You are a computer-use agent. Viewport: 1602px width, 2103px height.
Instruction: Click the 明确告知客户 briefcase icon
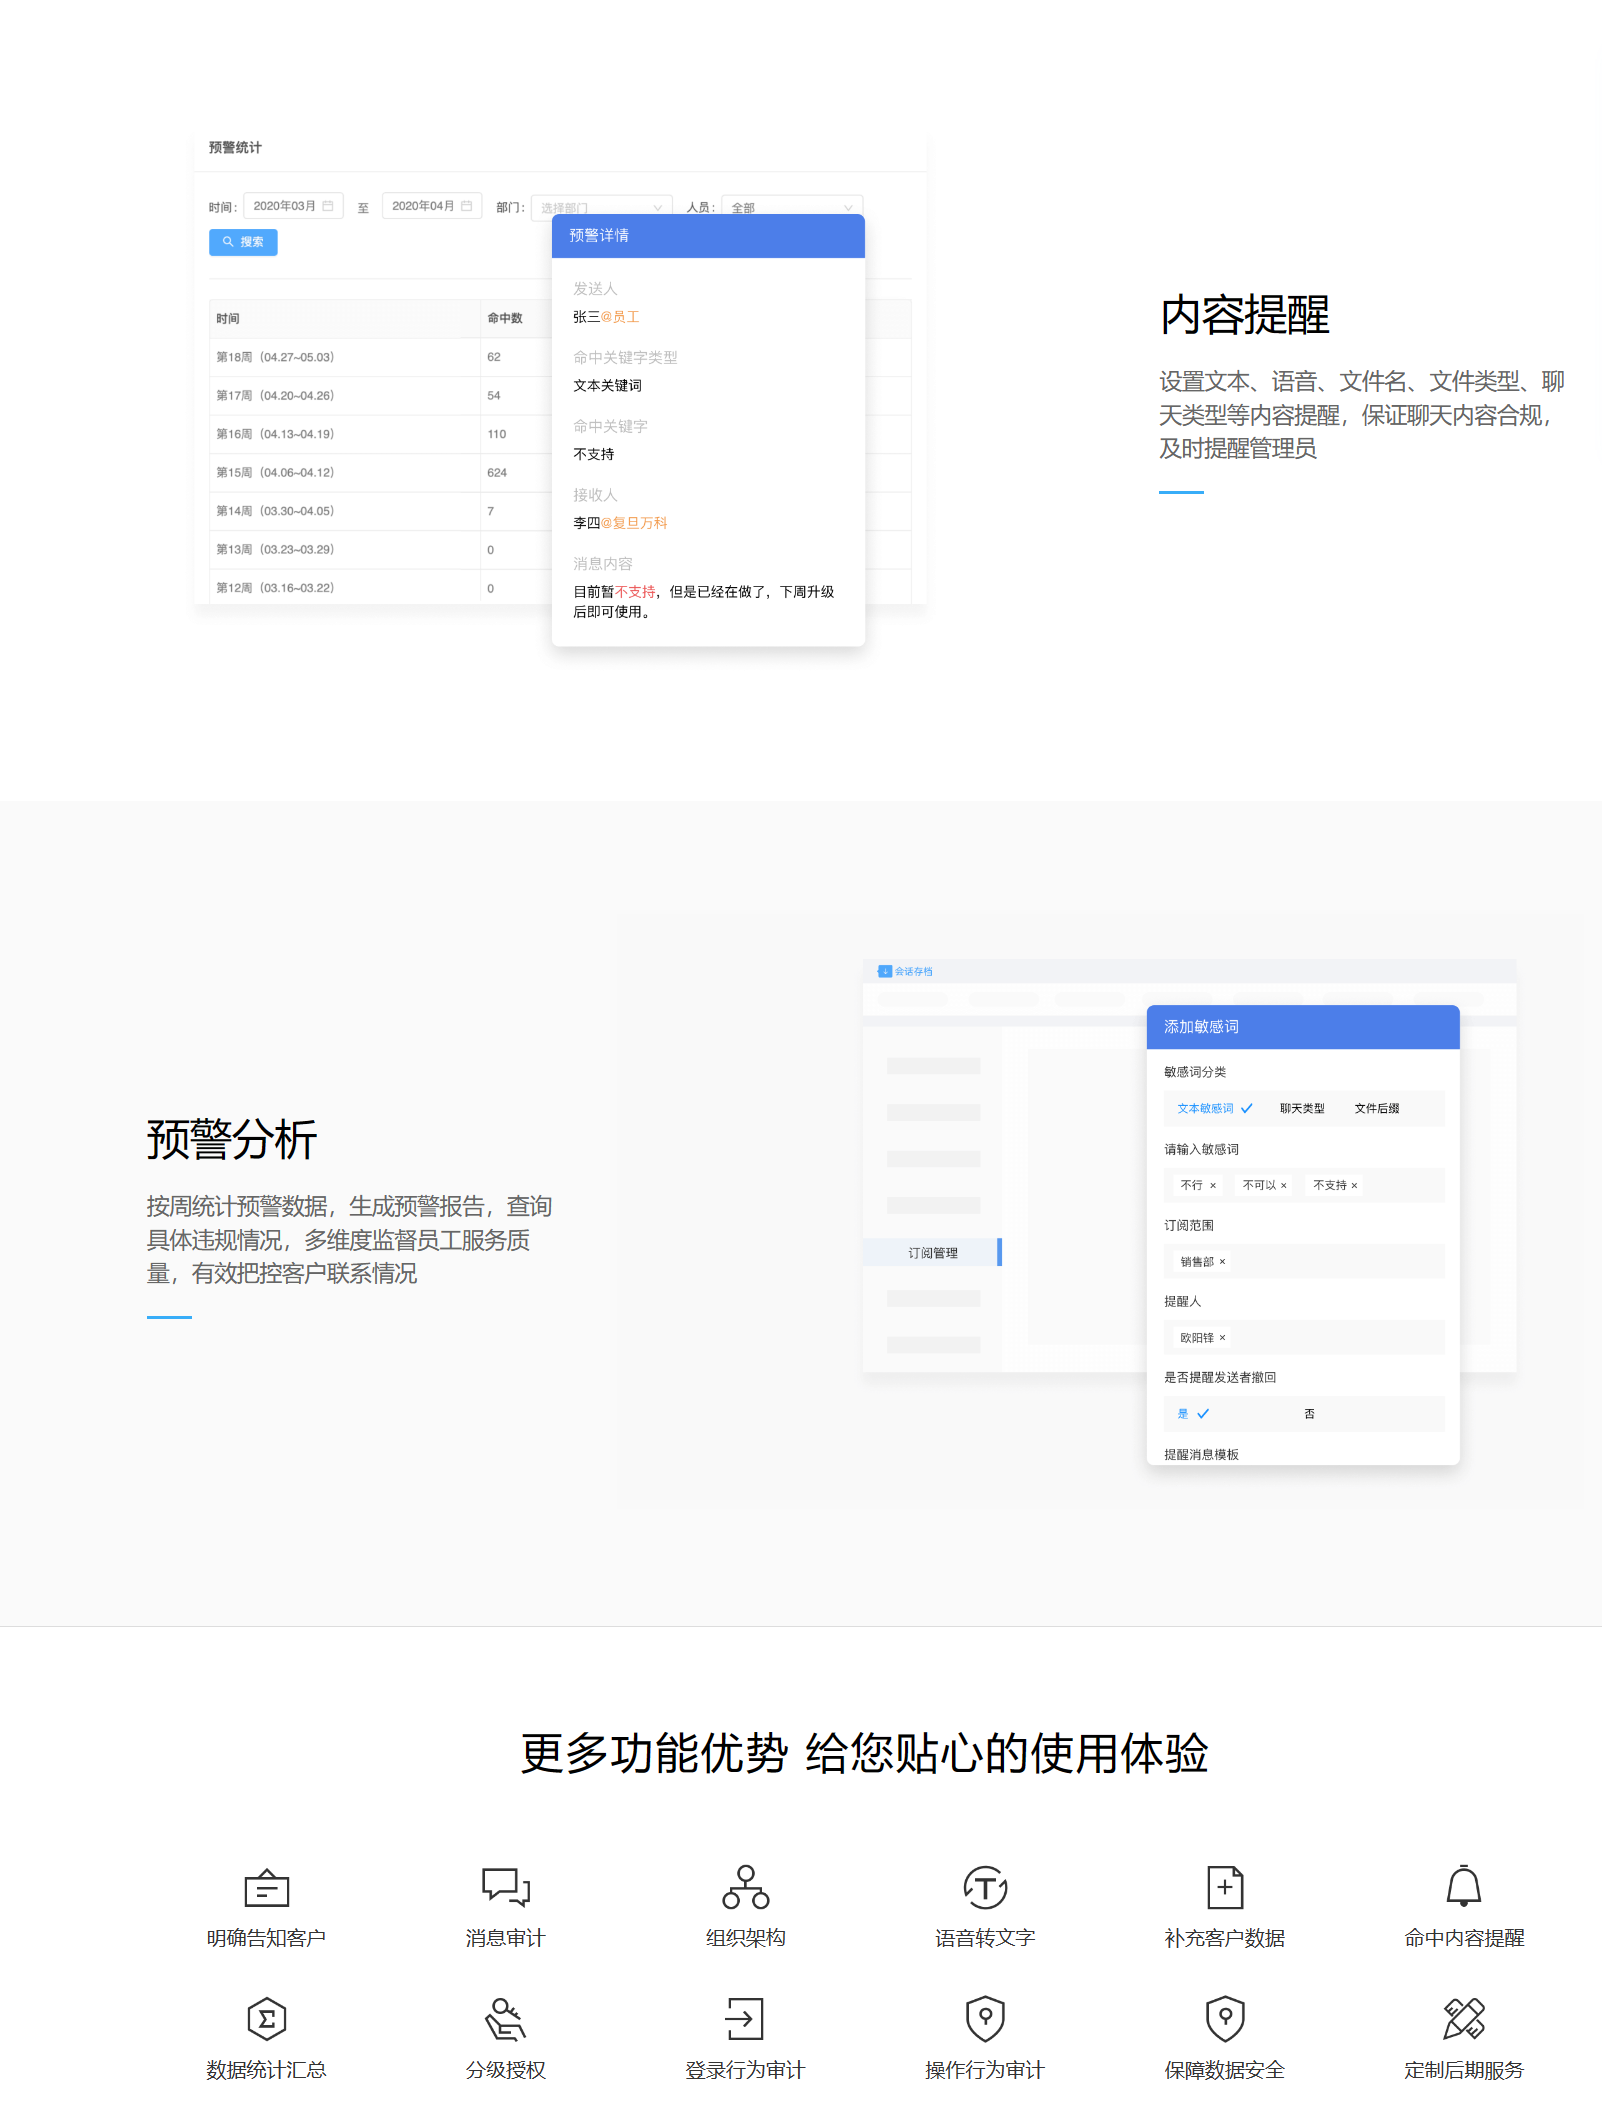(266, 1888)
